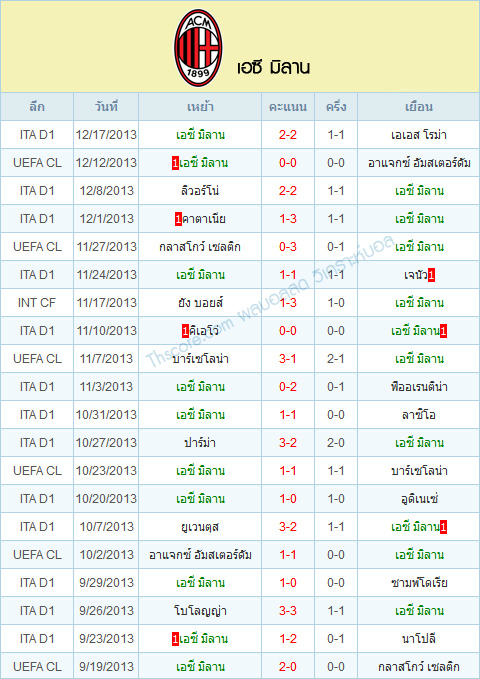Select home team ยัง บอยส์

[200, 303]
